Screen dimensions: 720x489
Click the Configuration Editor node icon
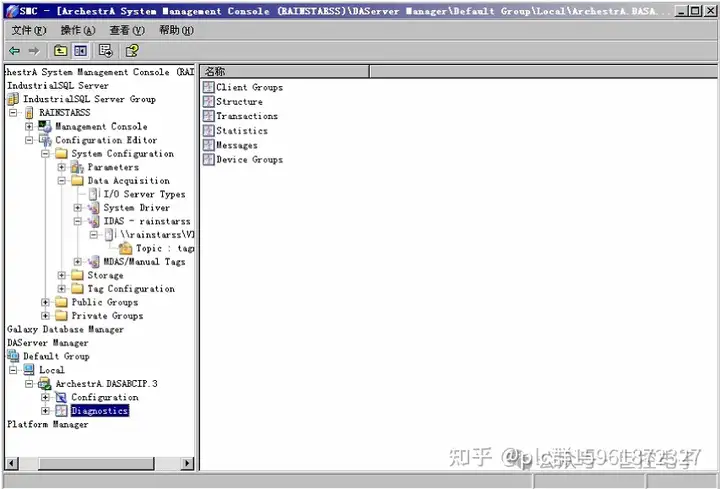pyautogui.click(x=45, y=140)
